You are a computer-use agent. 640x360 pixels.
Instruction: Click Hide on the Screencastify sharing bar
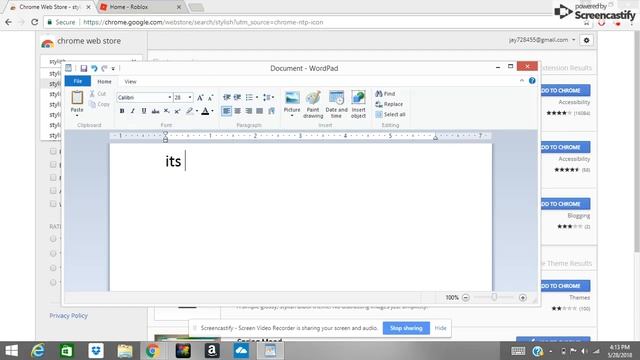(x=440, y=328)
